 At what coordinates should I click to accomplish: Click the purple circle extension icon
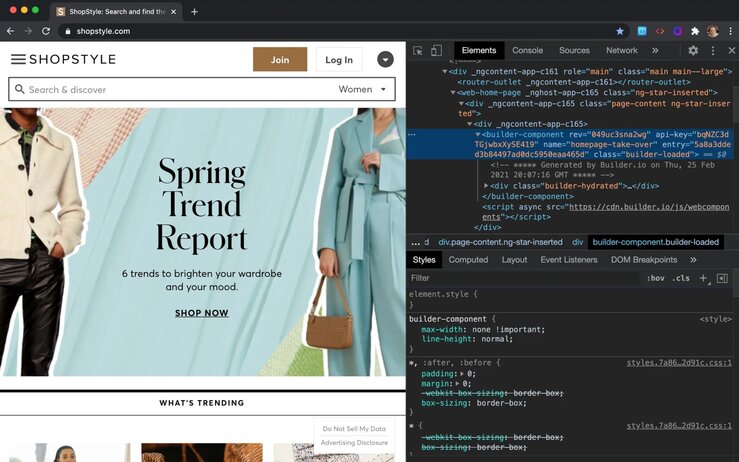point(677,31)
